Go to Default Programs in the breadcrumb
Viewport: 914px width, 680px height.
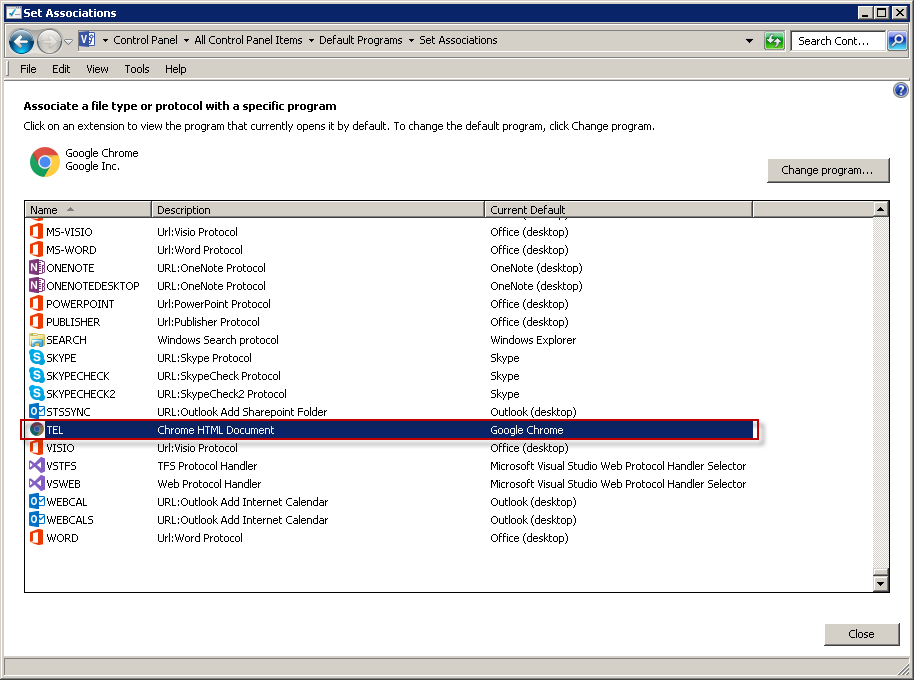(x=361, y=40)
